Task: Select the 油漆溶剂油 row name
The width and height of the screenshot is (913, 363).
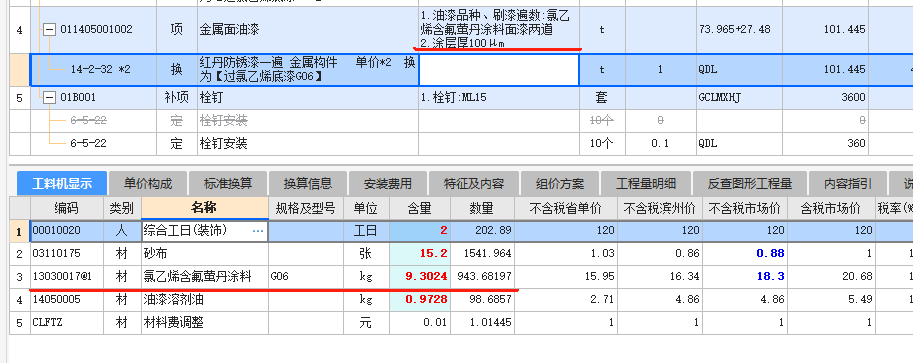Action: (204, 299)
